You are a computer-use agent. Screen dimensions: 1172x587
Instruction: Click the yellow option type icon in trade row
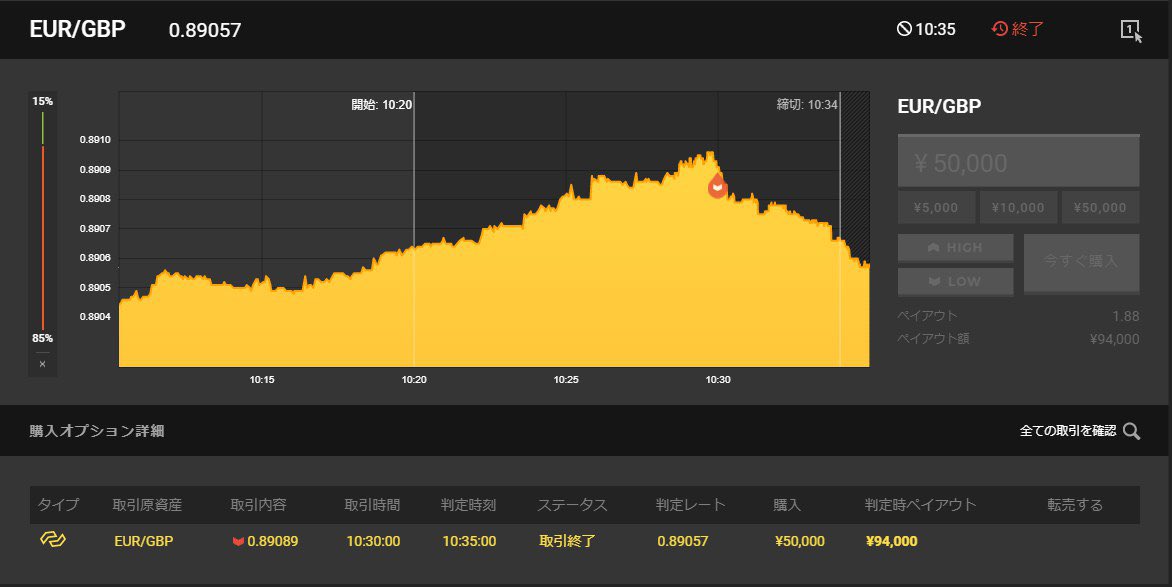tap(53, 540)
